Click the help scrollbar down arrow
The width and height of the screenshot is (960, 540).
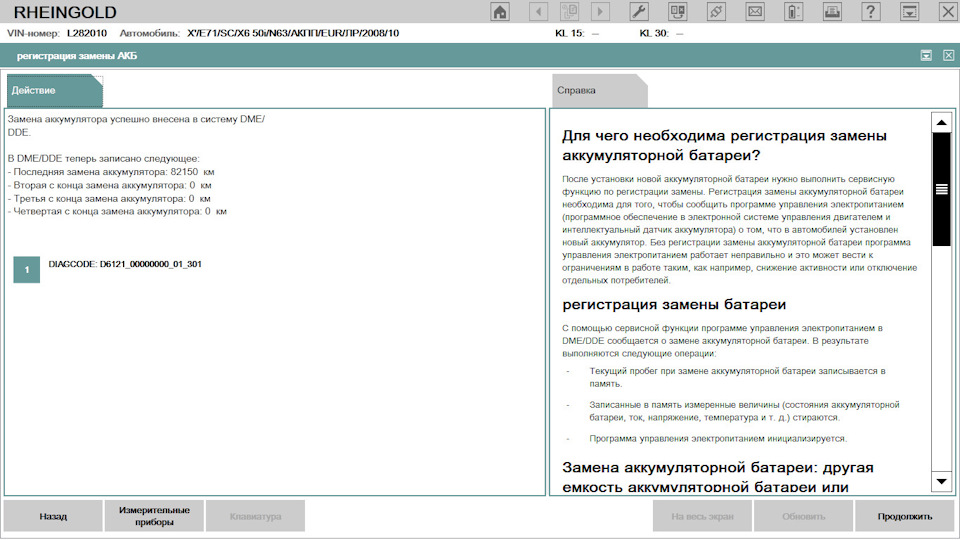[942, 481]
